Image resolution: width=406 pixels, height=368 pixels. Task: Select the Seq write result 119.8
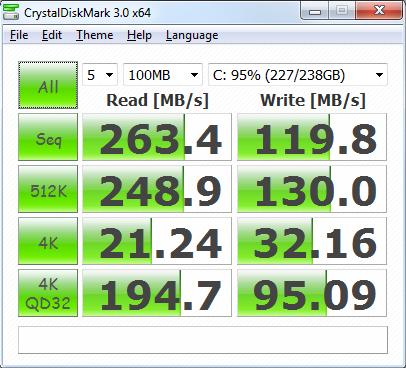point(312,137)
